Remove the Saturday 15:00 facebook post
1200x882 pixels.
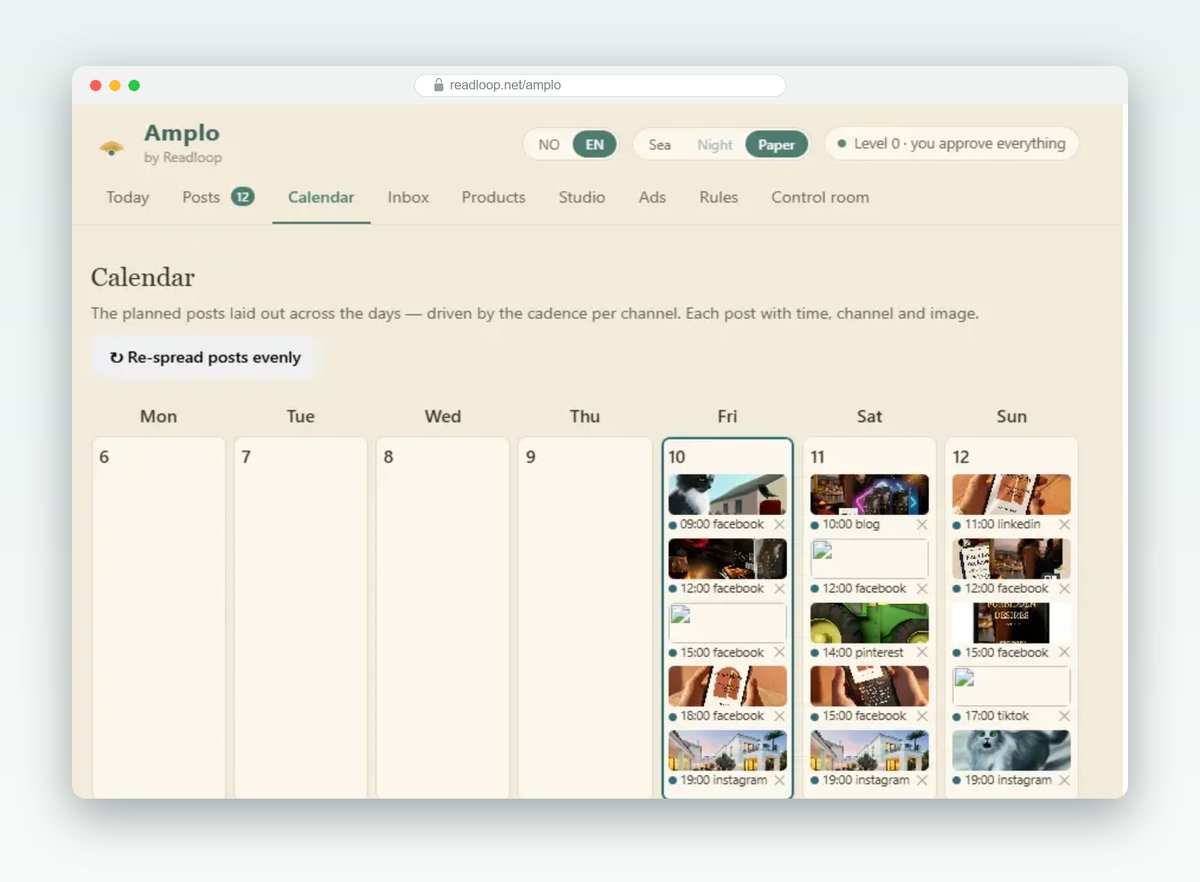coord(922,717)
